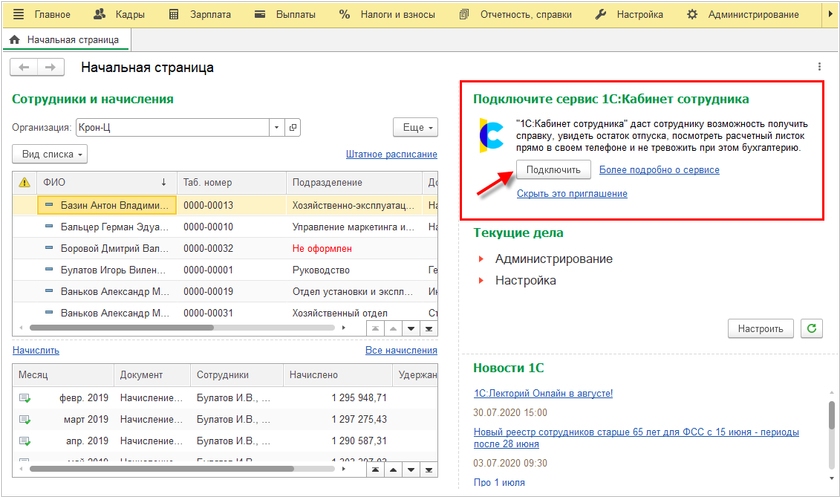Open news about Новый реестр сотрудников
The width and height of the screenshot is (840, 497).
click(x=636, y=438)
